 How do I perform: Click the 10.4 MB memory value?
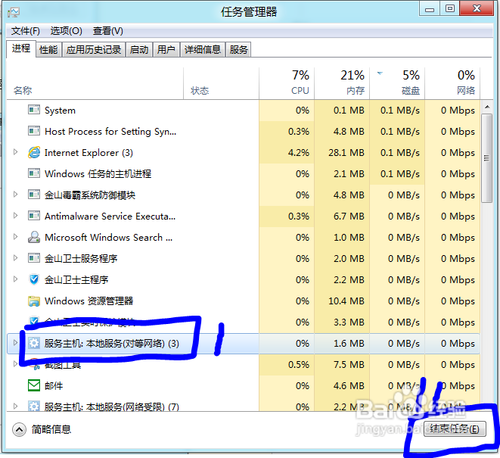coord(346,301)
